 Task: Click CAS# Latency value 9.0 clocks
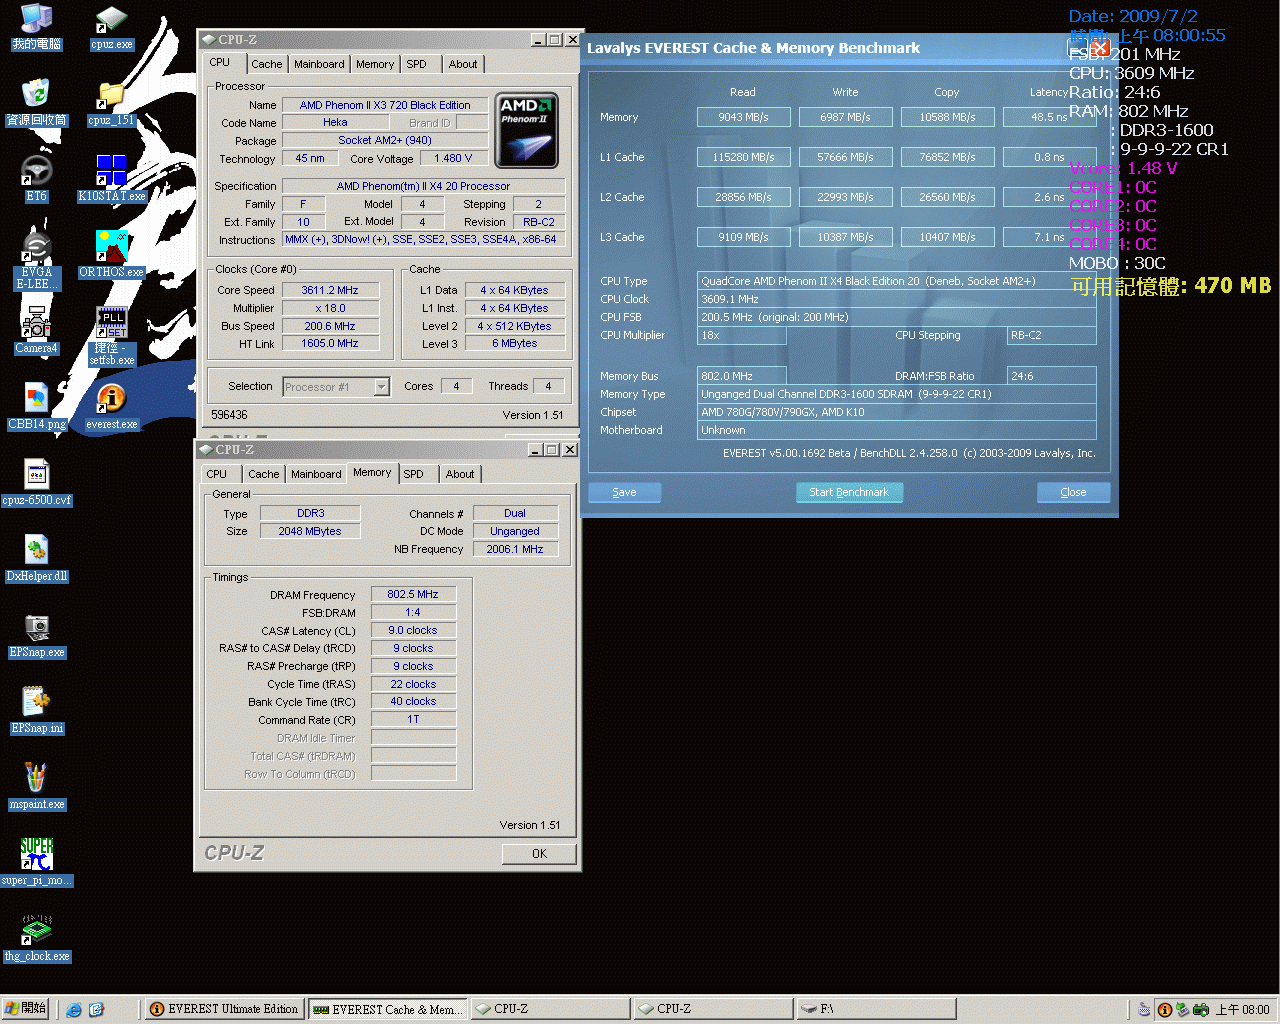[413, 630]
